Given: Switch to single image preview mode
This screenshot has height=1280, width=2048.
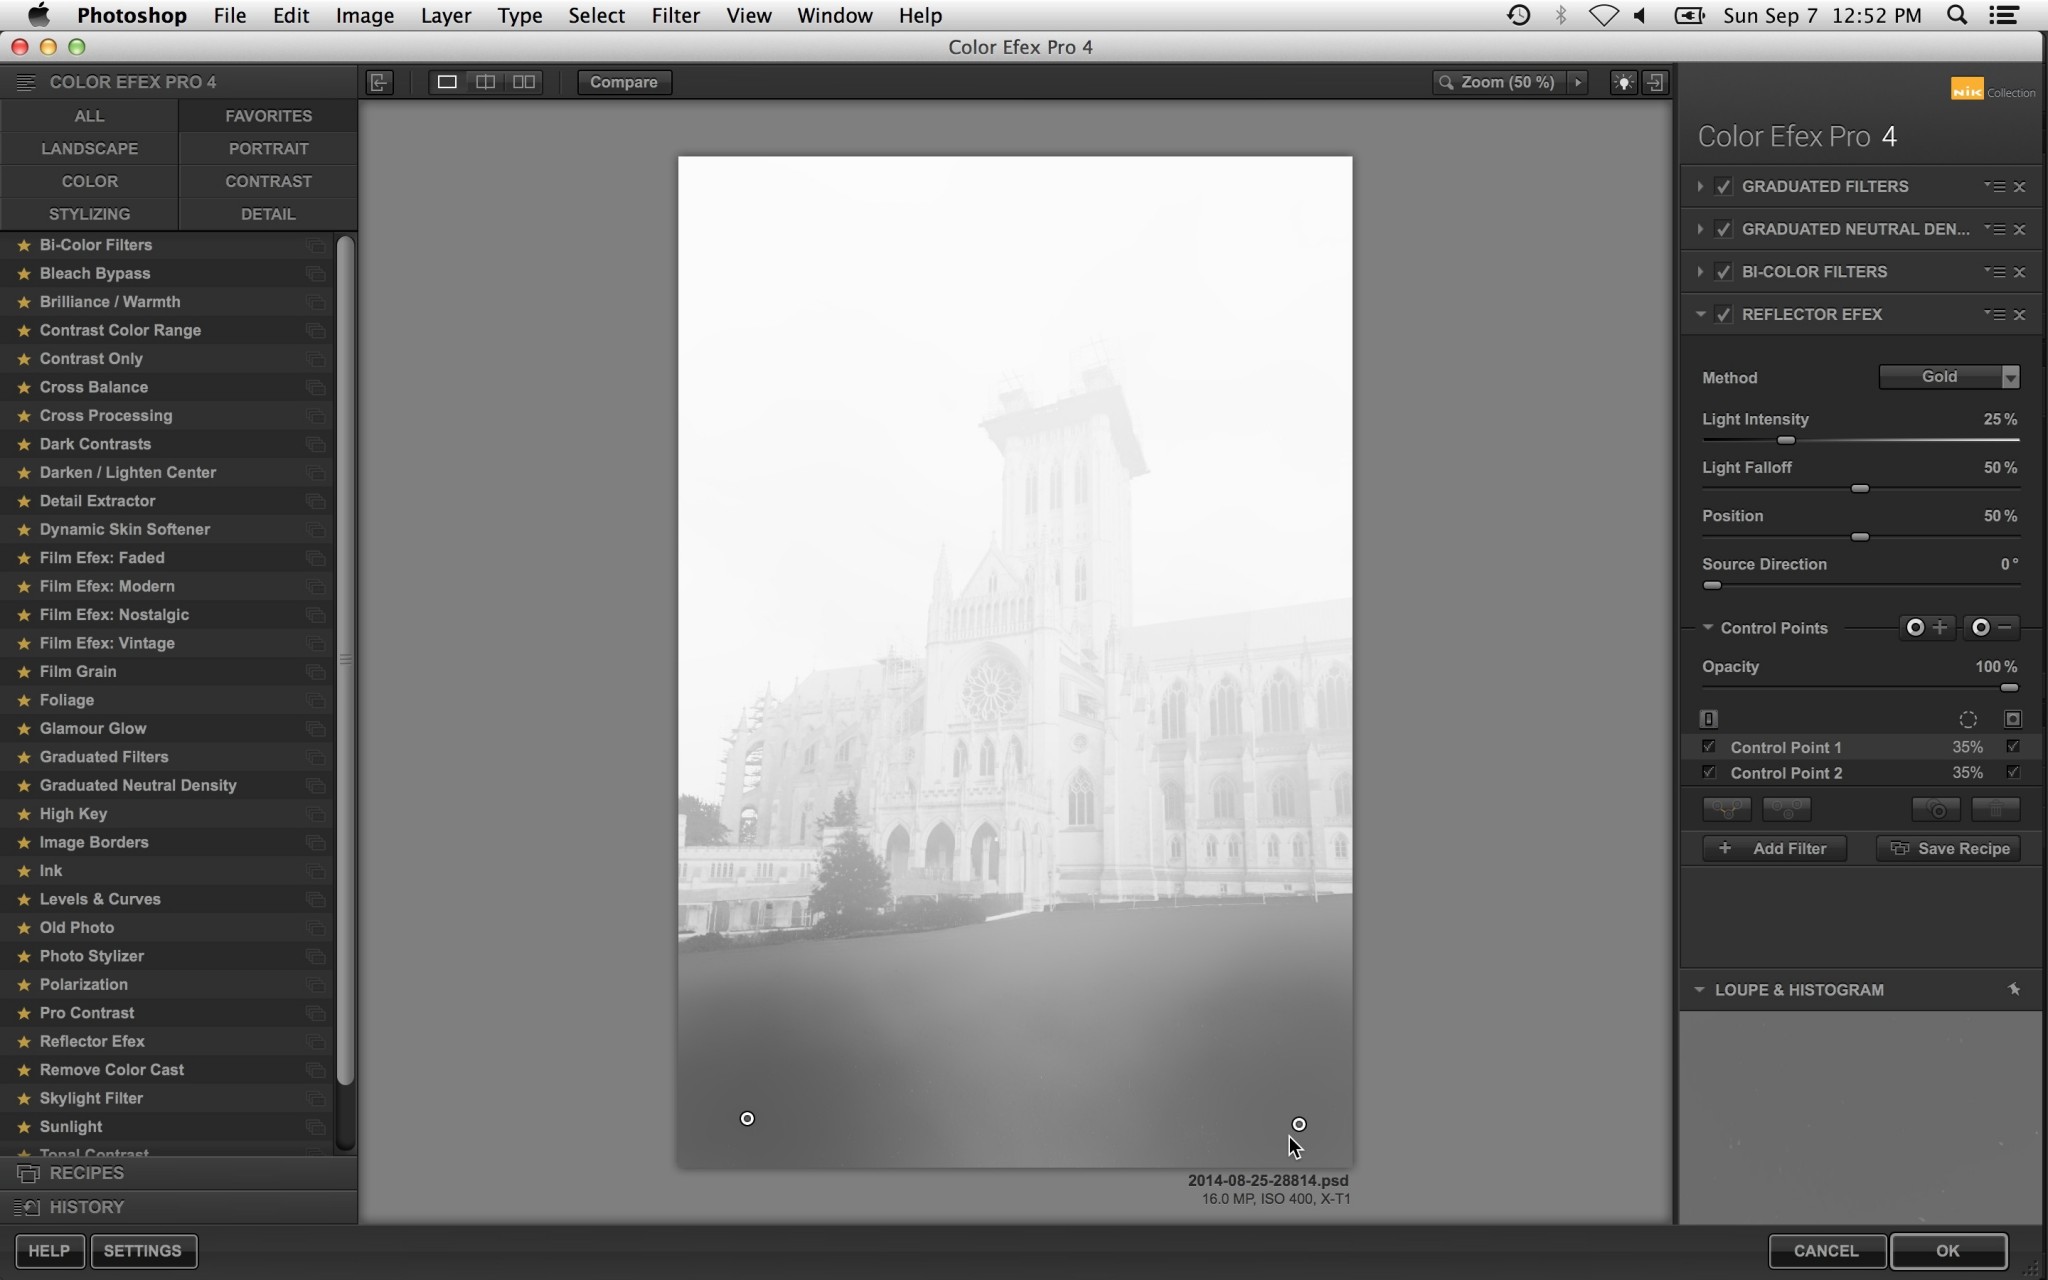Looking at the screenshot, I should [x=447, y=82].
